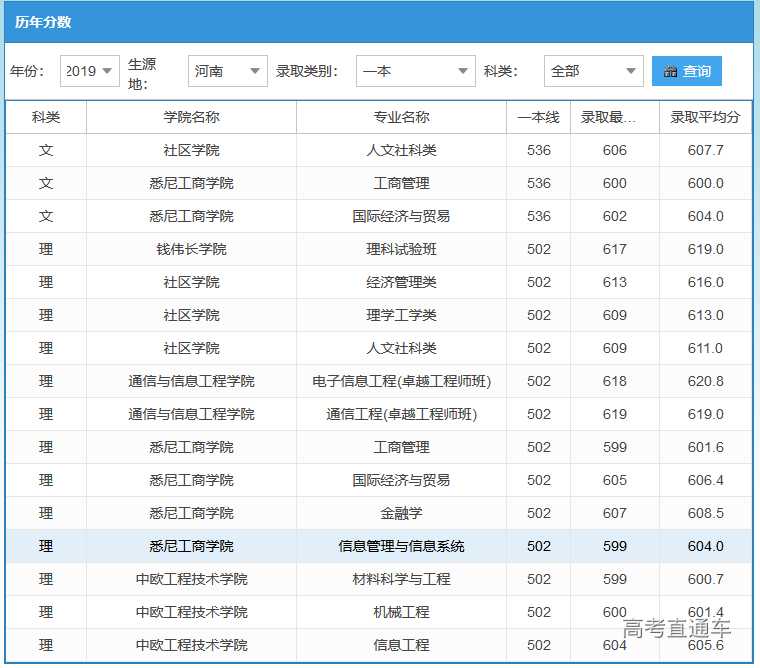Click the 机械工程 major cell

coord(401,612)
